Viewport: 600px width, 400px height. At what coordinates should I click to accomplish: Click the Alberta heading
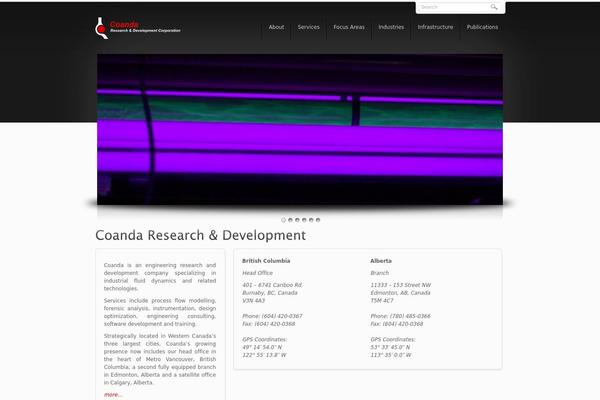click(x=381, y=261)
